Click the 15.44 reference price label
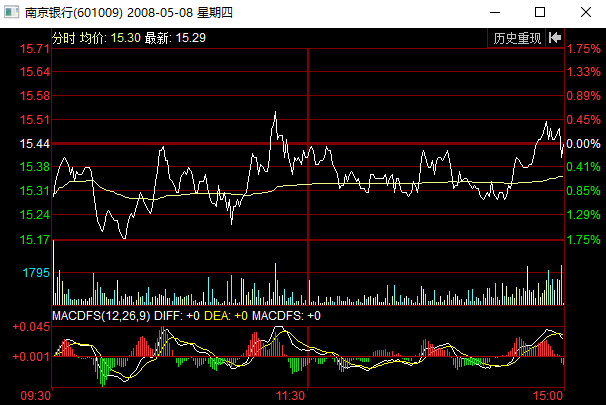606x405 pixels. (x=34, y=144)
